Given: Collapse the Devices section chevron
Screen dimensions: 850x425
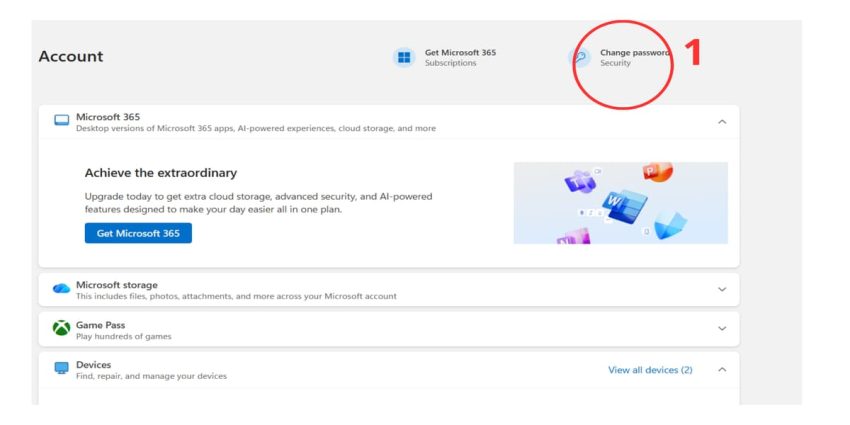Looking at the screenshot, I should (x=722, y=370).
